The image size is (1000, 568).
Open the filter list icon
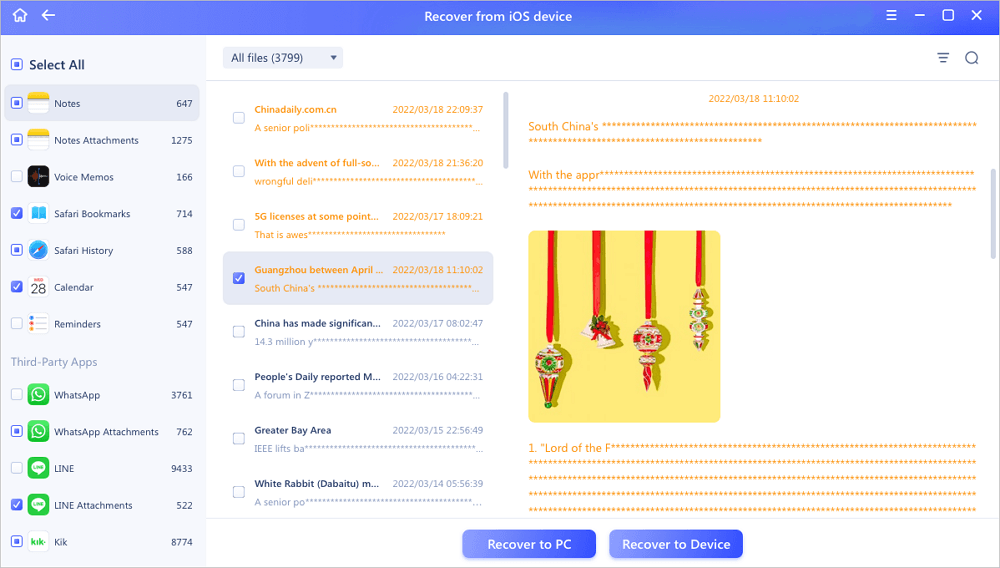click(943, 58)
